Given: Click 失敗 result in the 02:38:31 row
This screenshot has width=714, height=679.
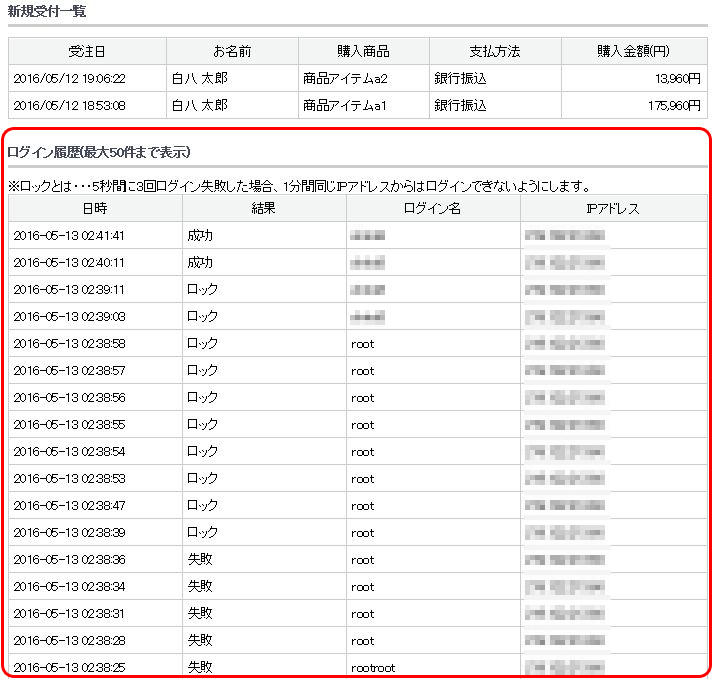Looking at the screenshot, I should [200, 614].
